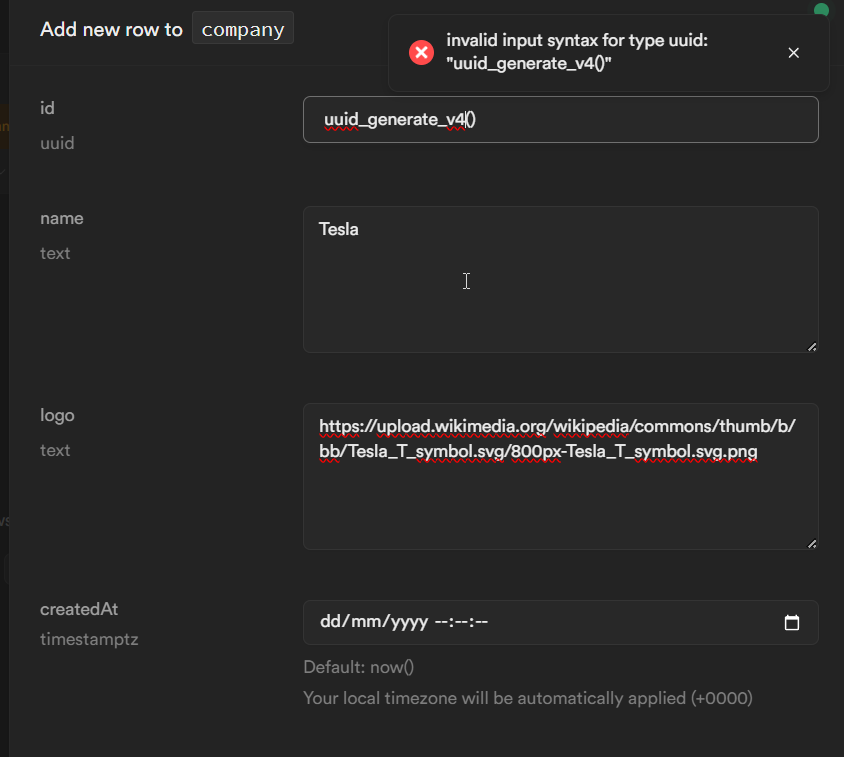Focus the id uuid input field
844x757 pixels.
(x=560, y=120)
